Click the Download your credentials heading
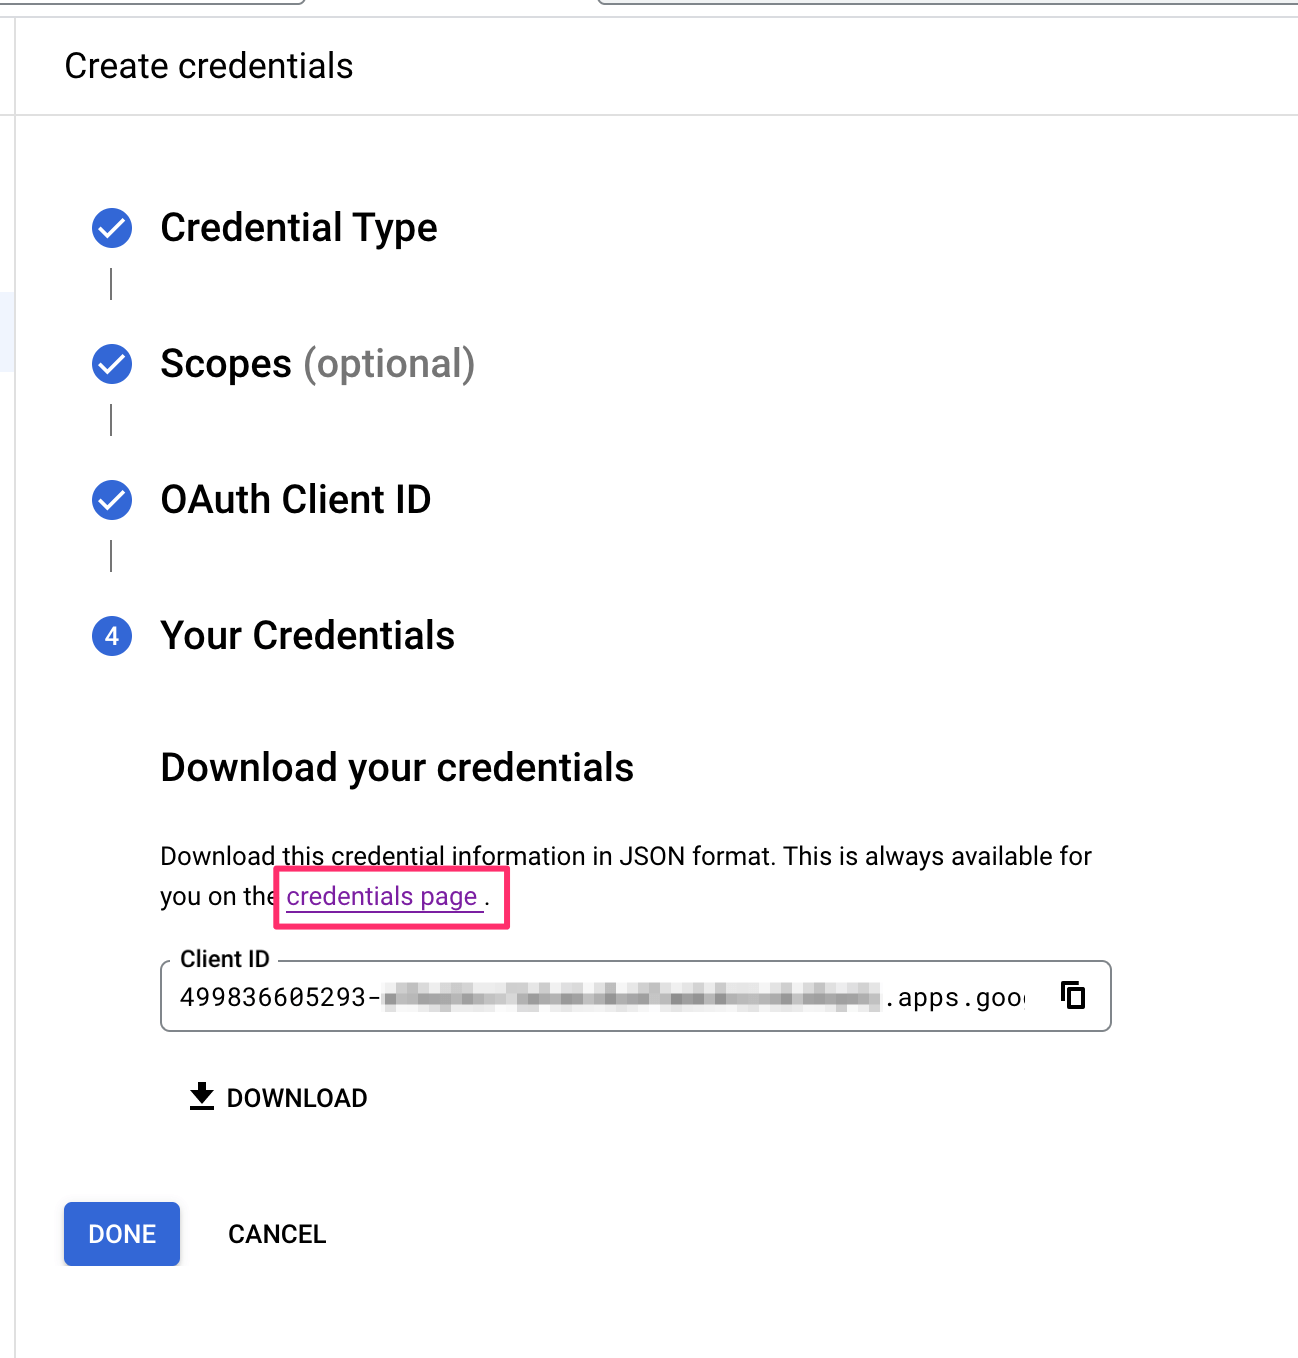Screen dimensions: 1298x1358 [397, 768]
